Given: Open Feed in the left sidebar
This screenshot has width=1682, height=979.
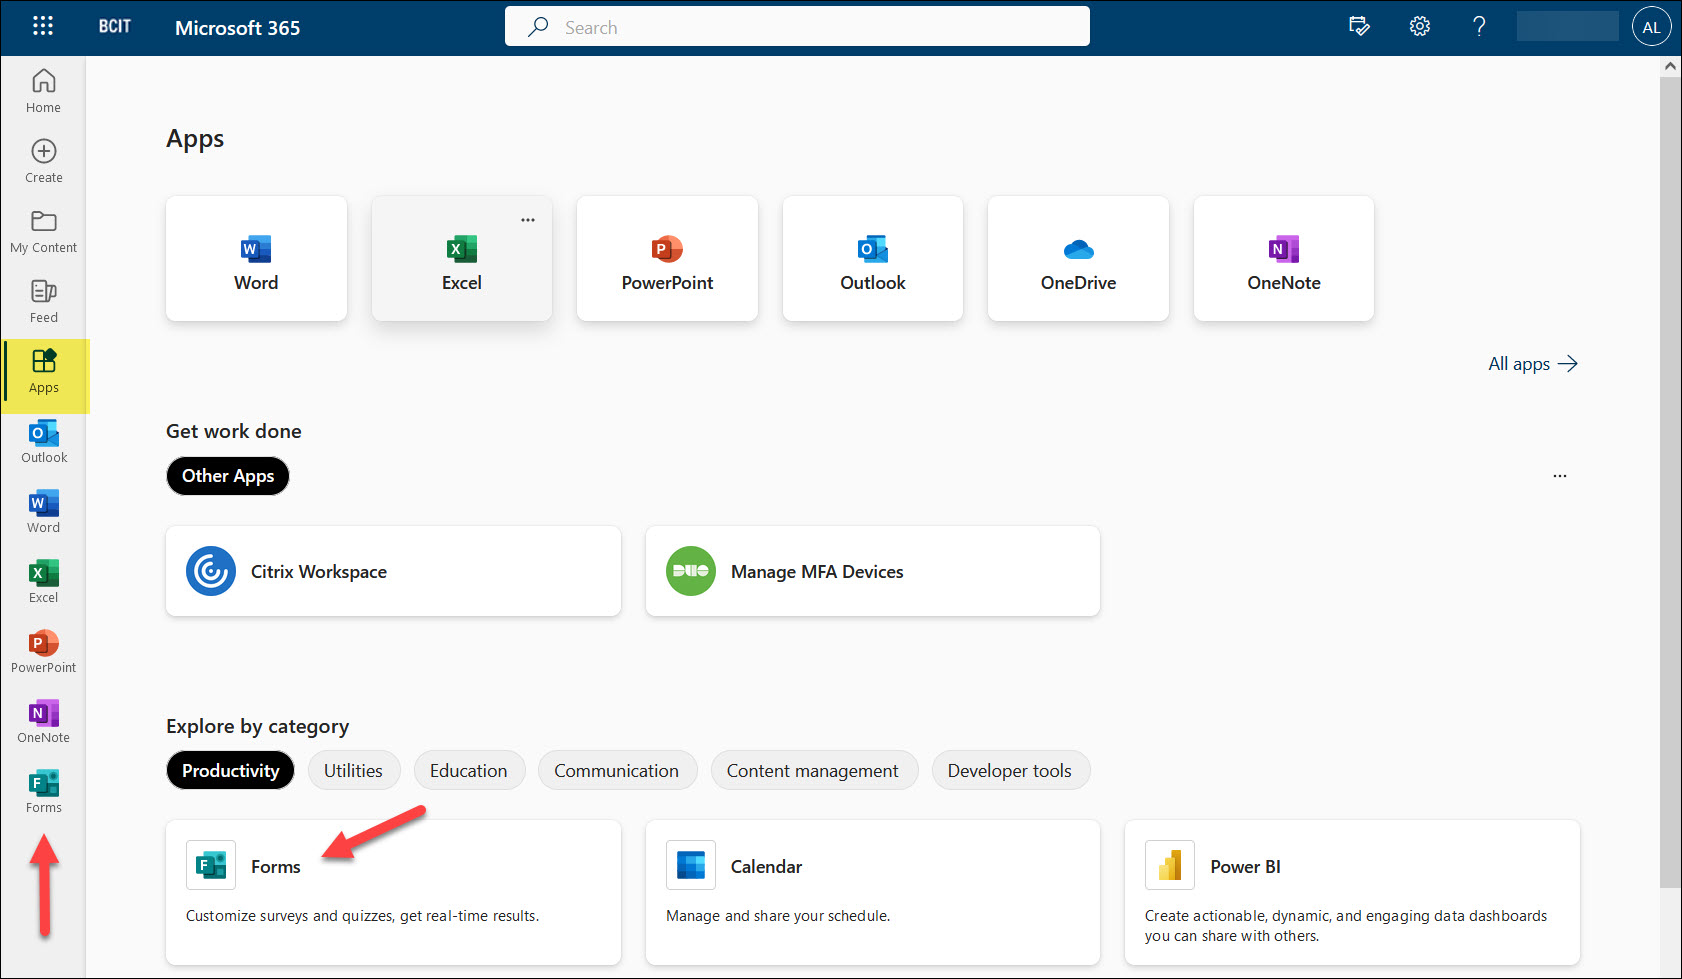Looking at the screenshot, I should click(x=43, y=301).
